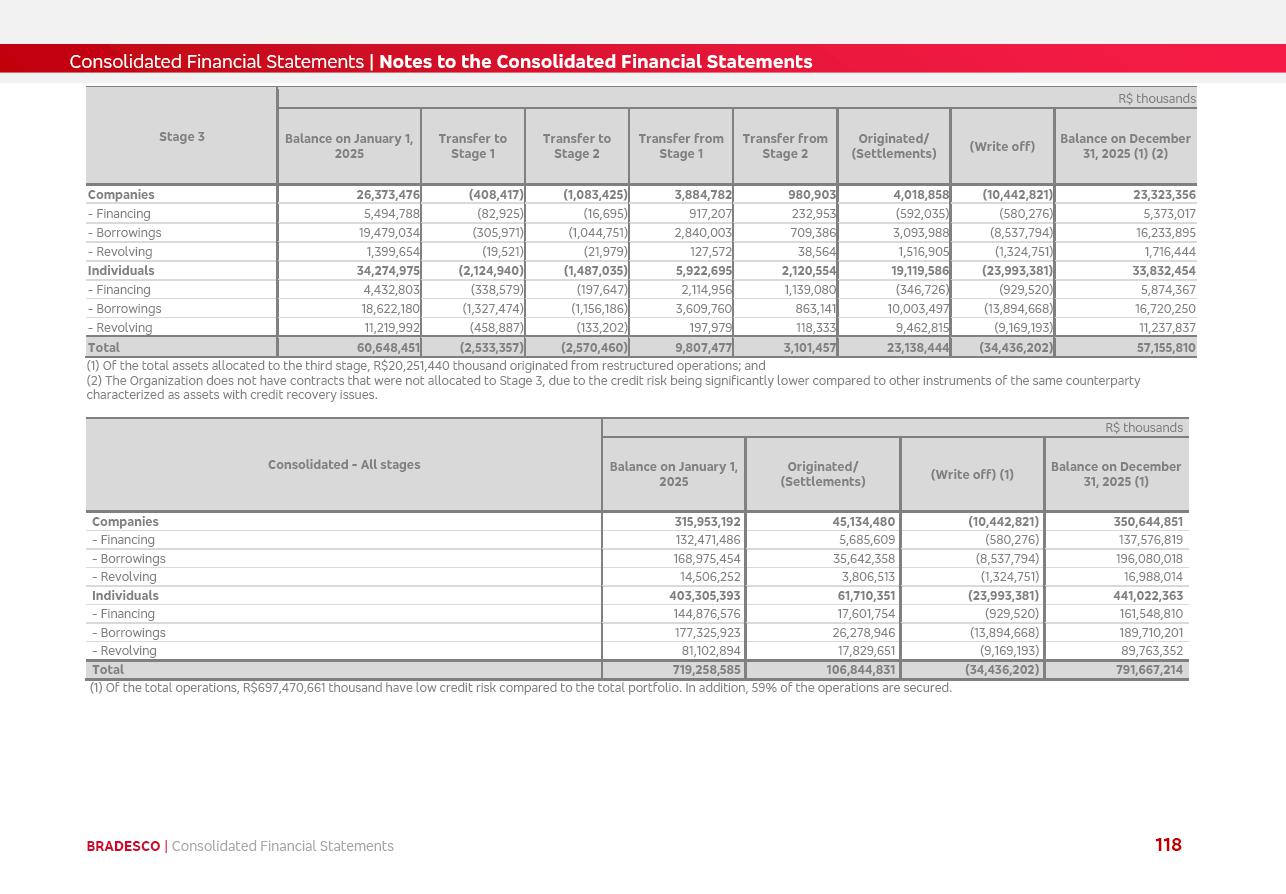Click the 'Notes to the Consolidated Financial Statements' header title
The height and width of the screenshot is (894, 1286).
coord(595,62)
